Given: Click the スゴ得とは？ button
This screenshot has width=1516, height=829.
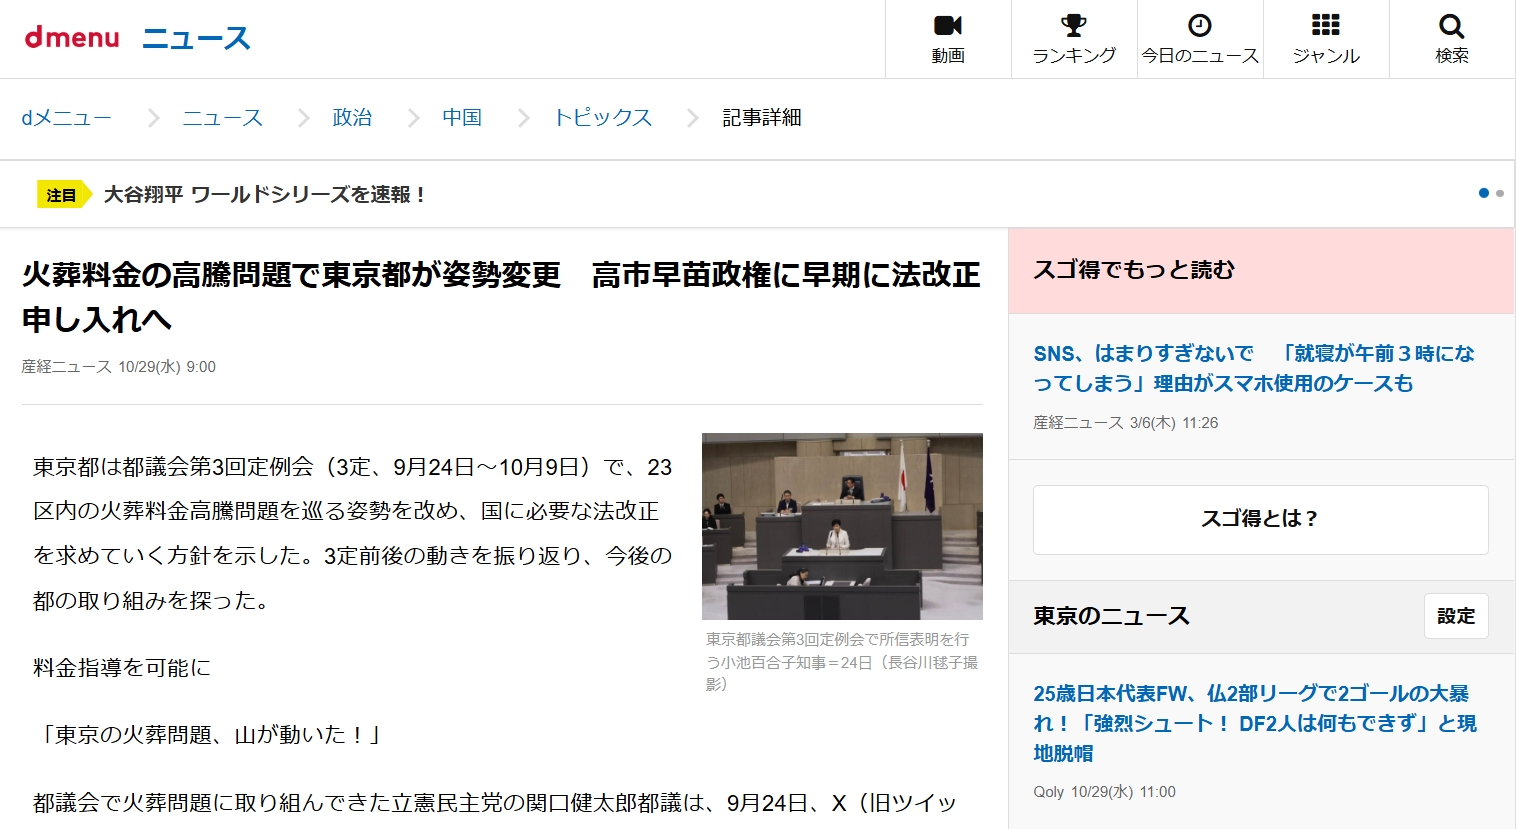Looking at the screenshot, I should [1261, 520].
